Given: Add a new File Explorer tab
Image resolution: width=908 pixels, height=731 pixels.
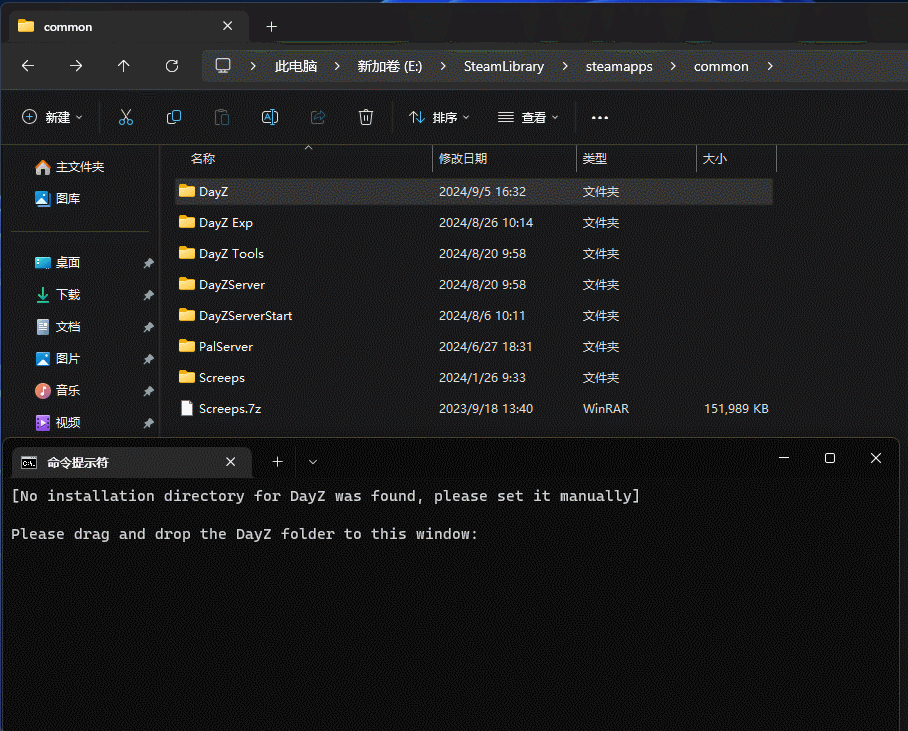Looking at the screenshot, I should click(271, 27).
